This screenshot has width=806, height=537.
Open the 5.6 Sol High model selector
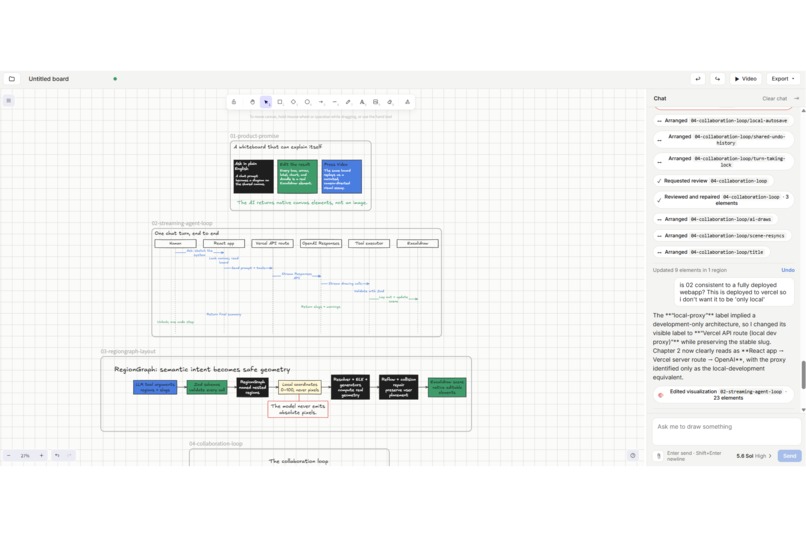pyautogui.click(x=754, y=456)
